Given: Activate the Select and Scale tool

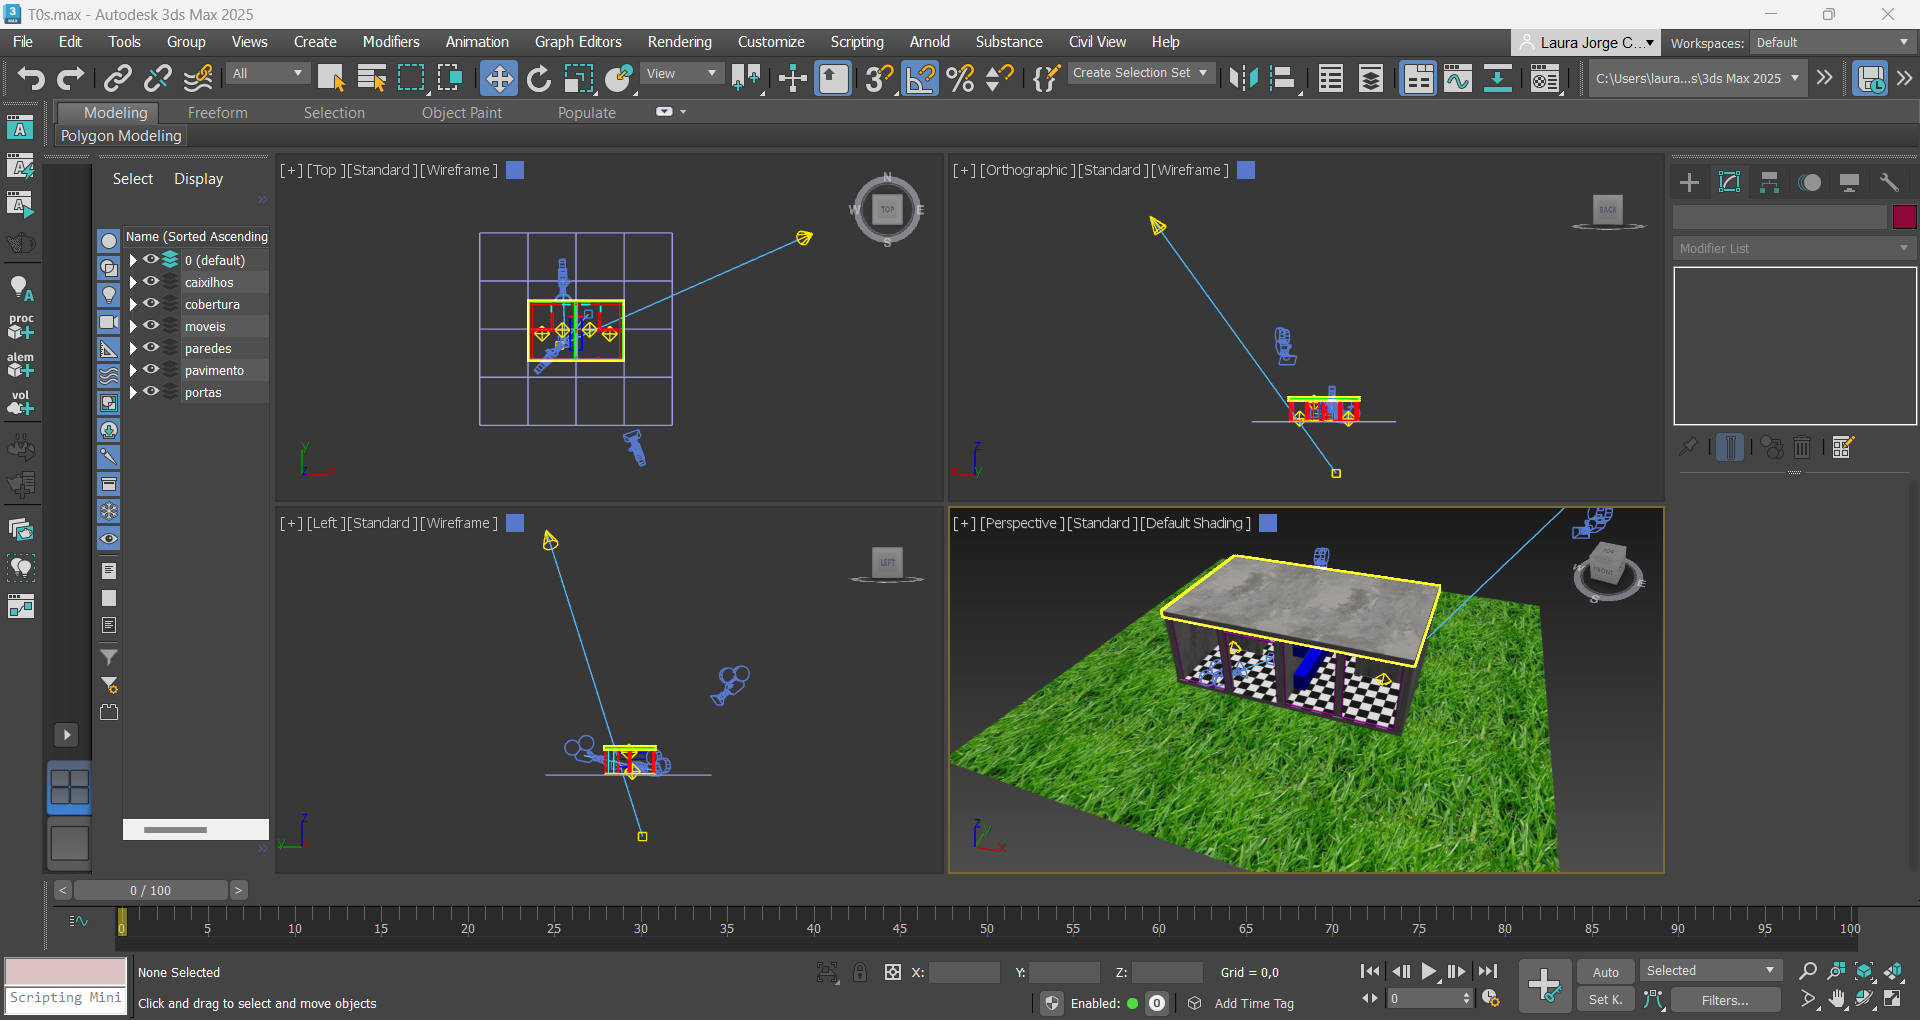Looking at the screenshot, I should 579,78.
